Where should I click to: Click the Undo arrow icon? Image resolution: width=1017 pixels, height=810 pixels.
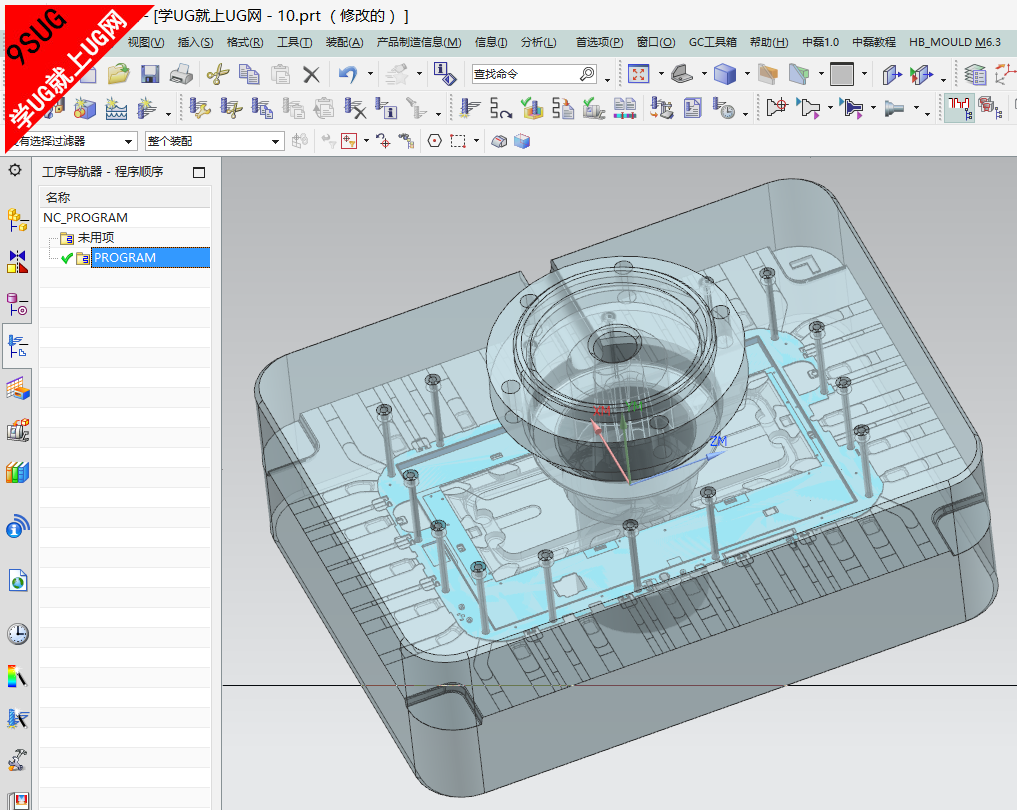pyautogui.click(x=348, y=74)
